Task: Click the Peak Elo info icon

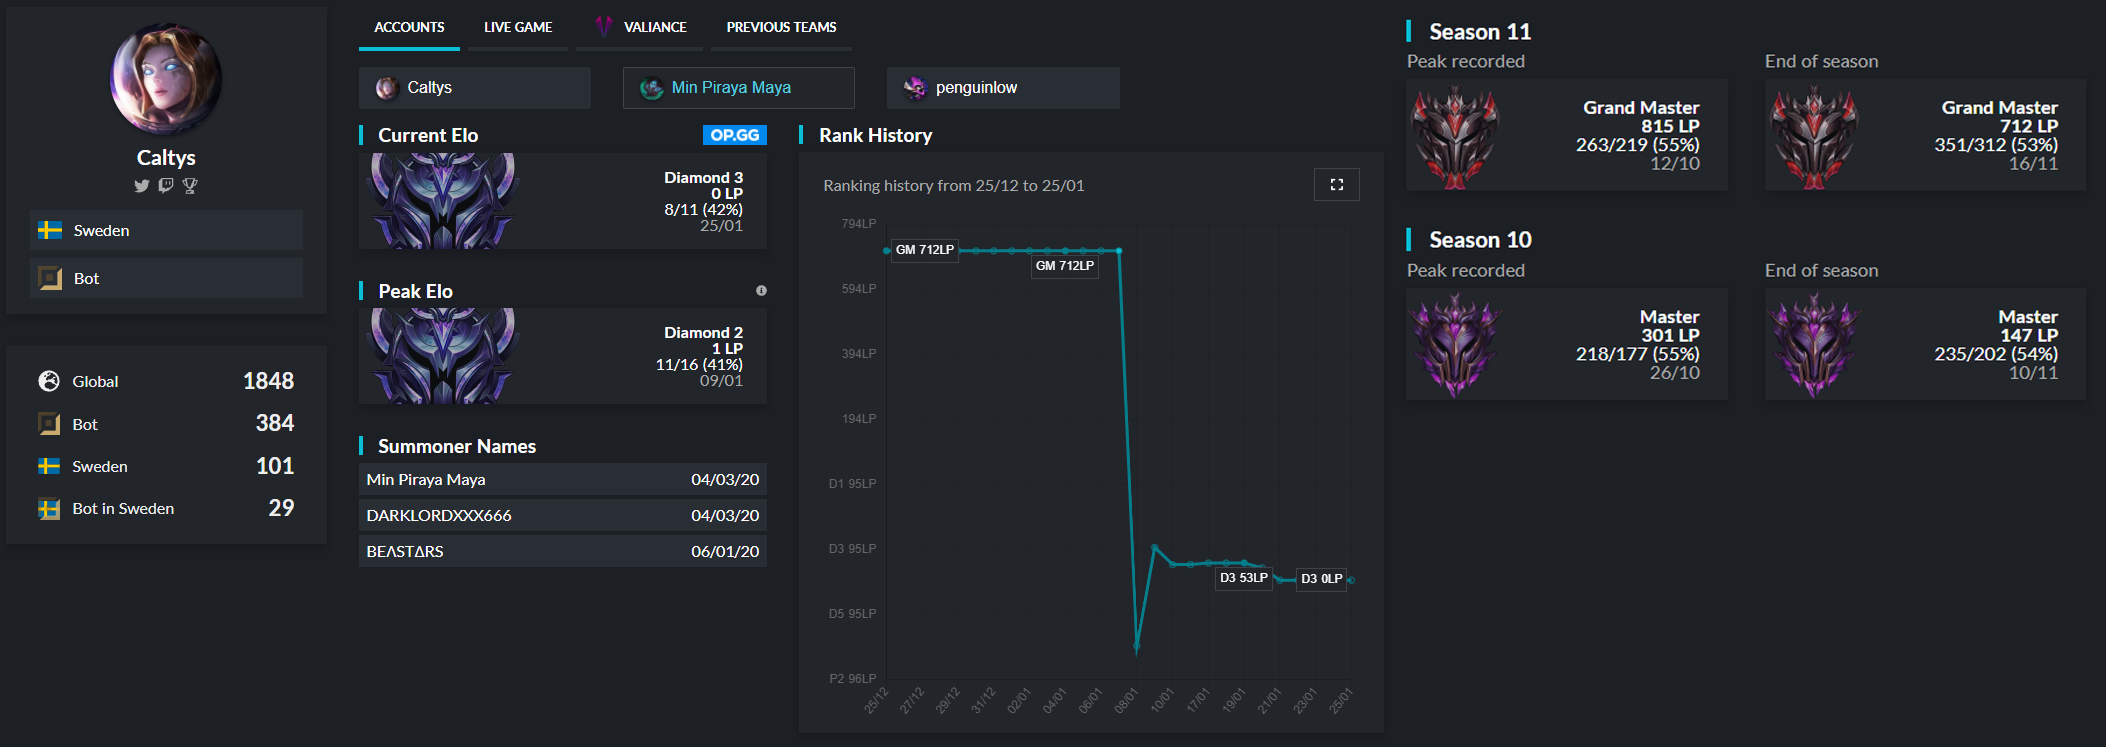Action: coord(761,291)
